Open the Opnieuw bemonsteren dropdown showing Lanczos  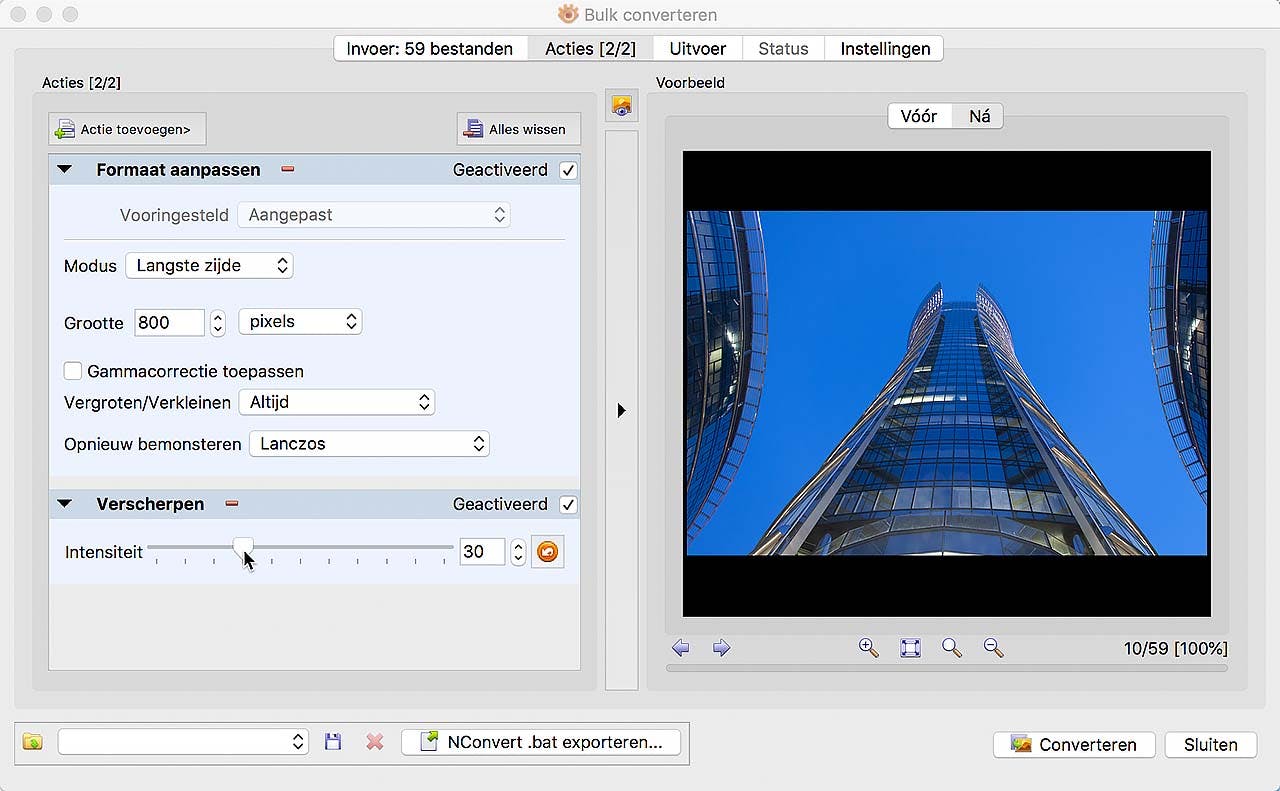pyautogui.click(x=369, y=444)
